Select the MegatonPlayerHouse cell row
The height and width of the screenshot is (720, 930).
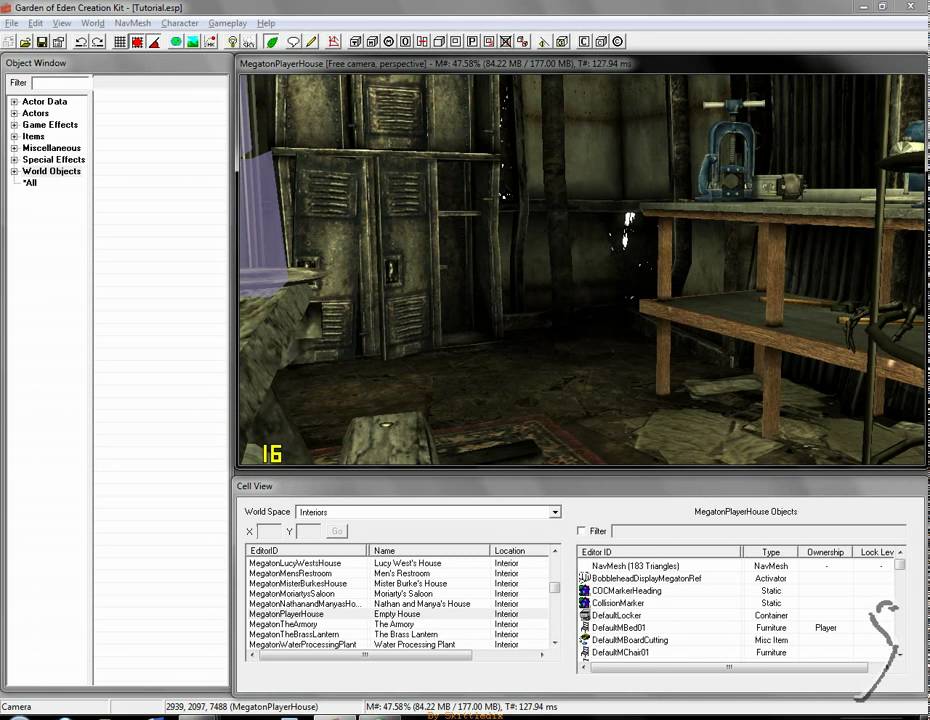coord(397,614)
